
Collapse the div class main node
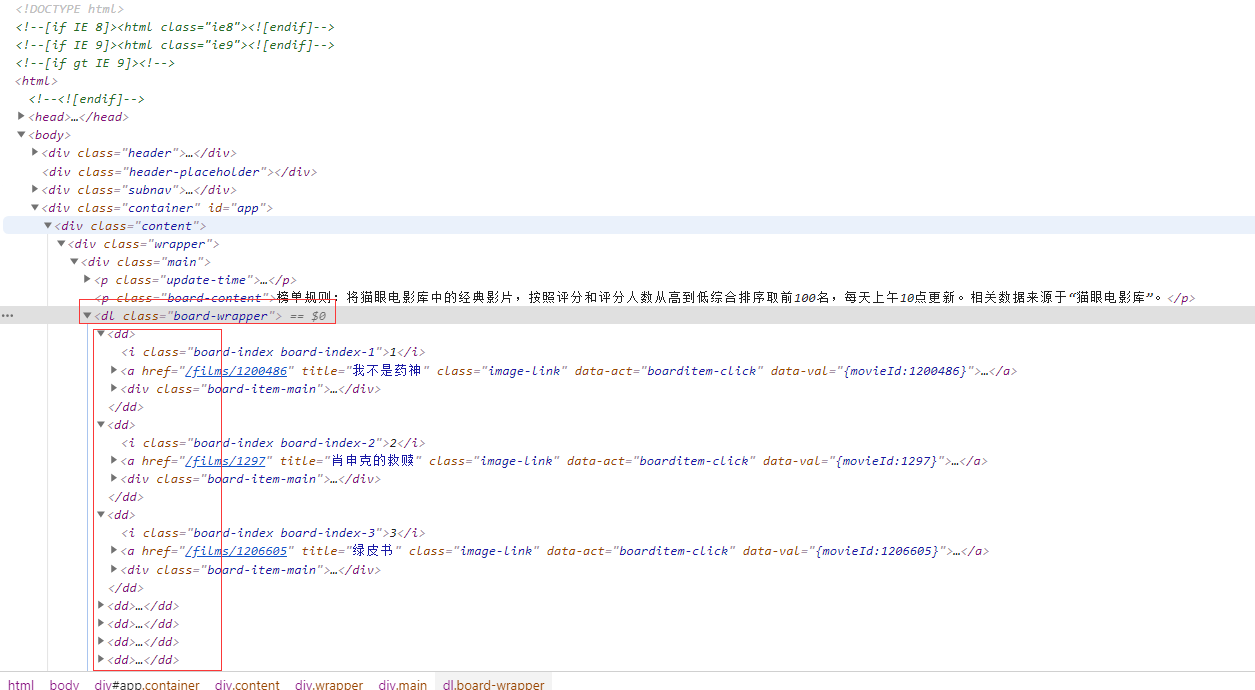coord(74,261)
